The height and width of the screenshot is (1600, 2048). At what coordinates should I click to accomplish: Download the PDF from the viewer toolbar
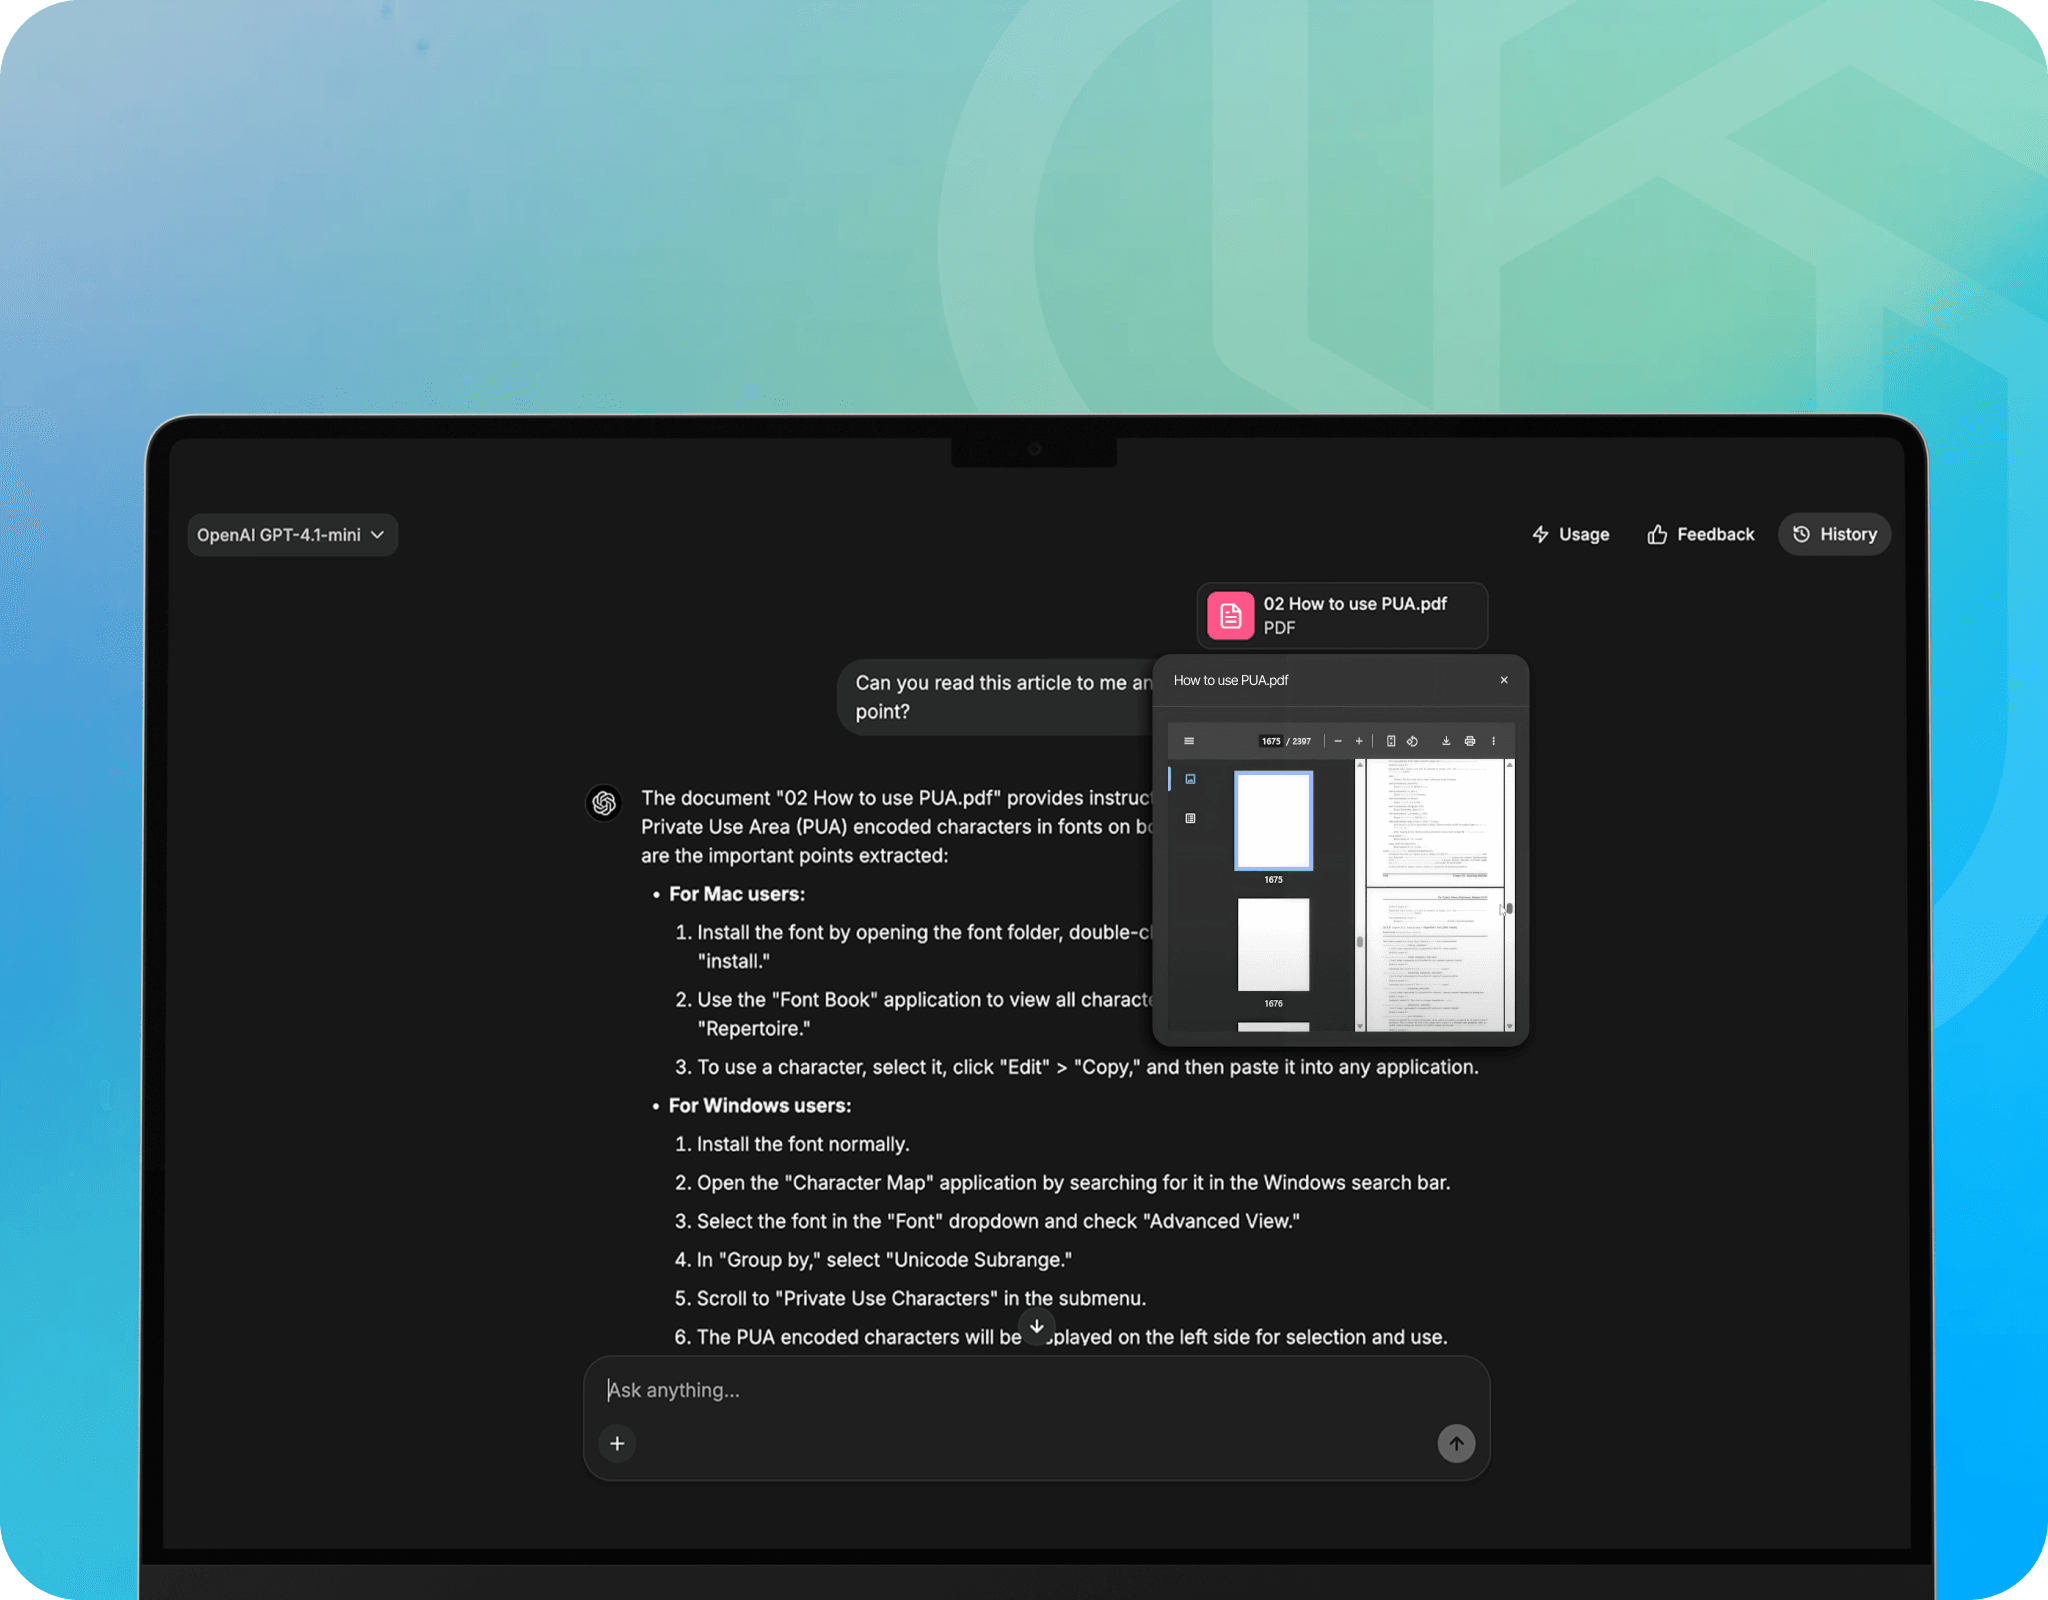click(1446, 741)
